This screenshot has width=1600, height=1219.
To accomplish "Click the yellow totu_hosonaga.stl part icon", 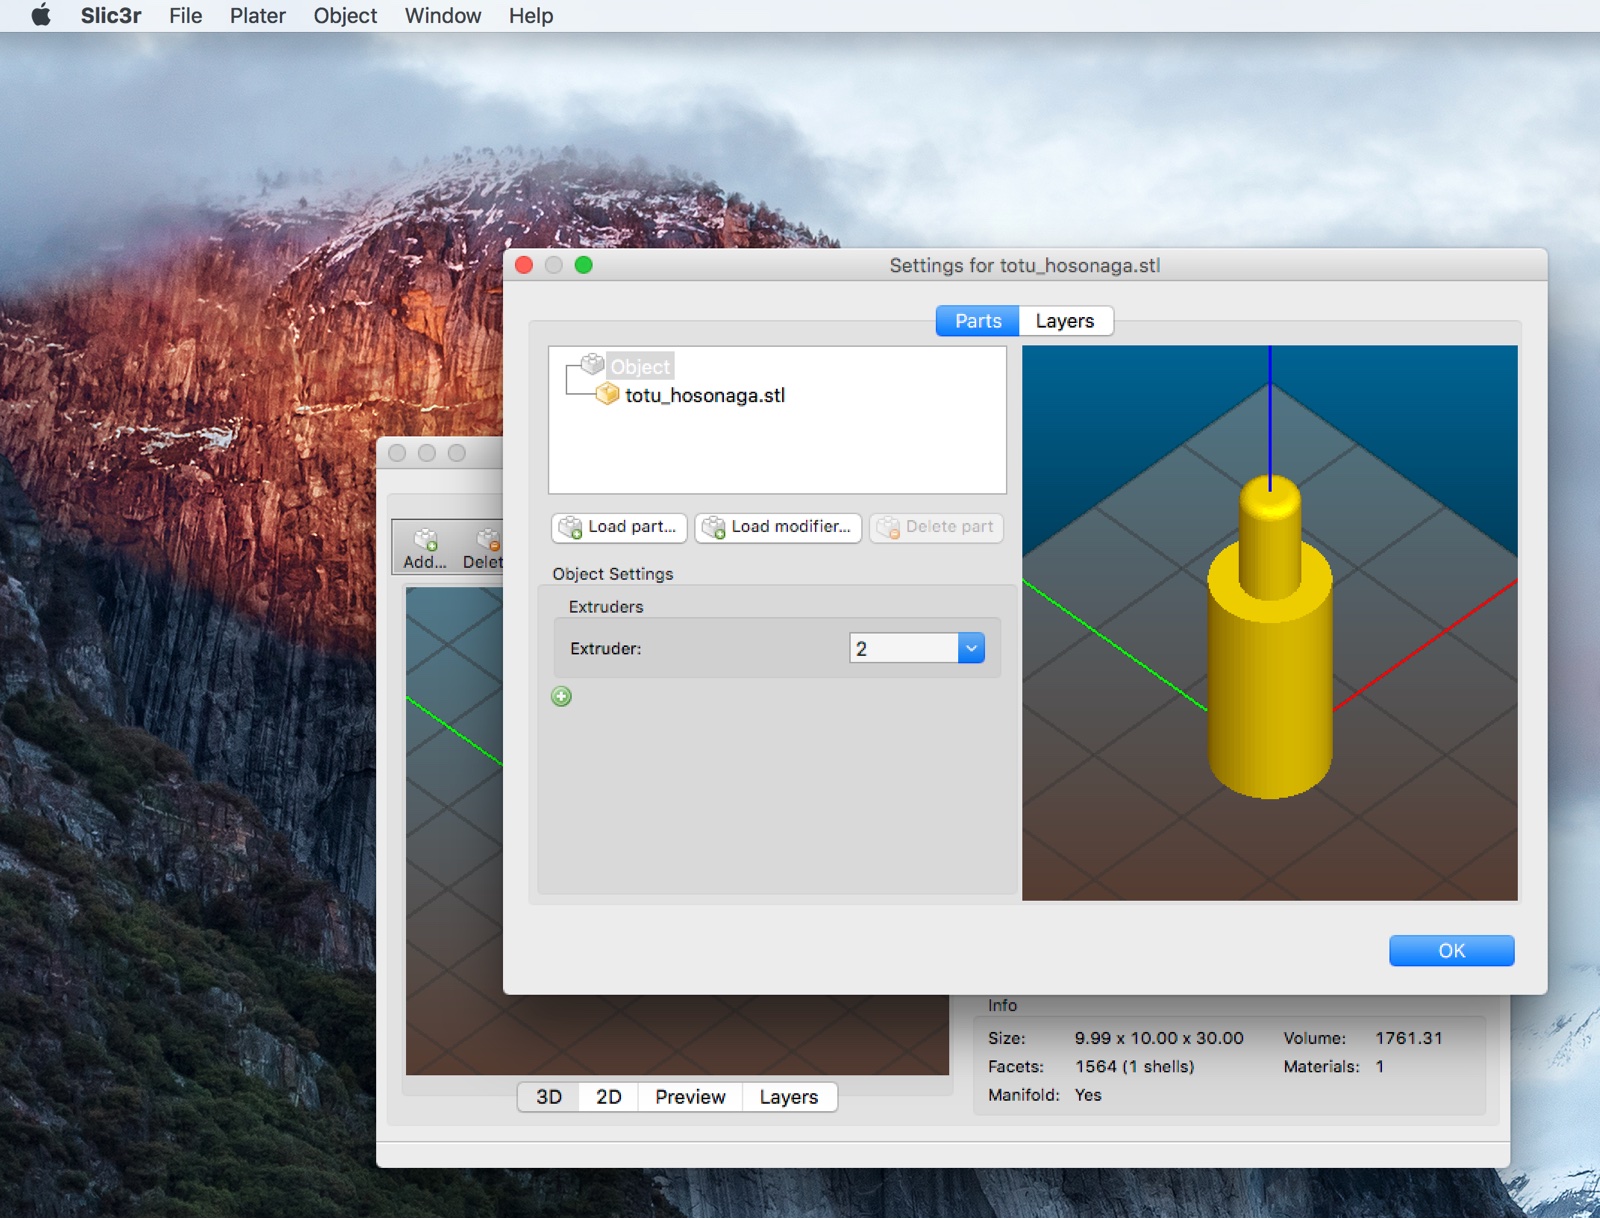I will [x=607, y=395].
